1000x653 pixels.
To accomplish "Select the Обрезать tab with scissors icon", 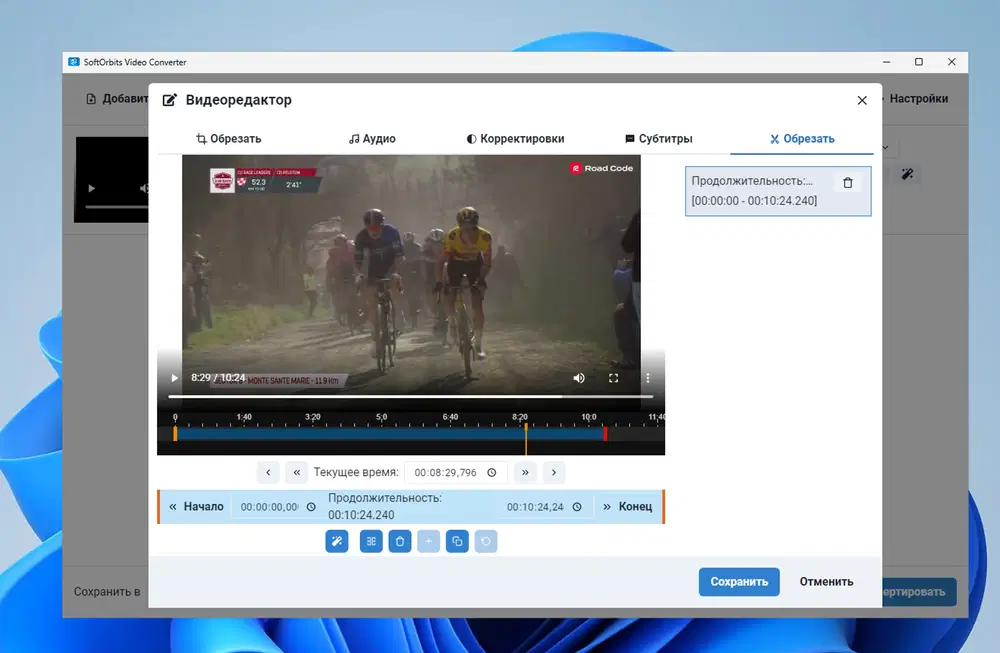I will click(802, 138).
